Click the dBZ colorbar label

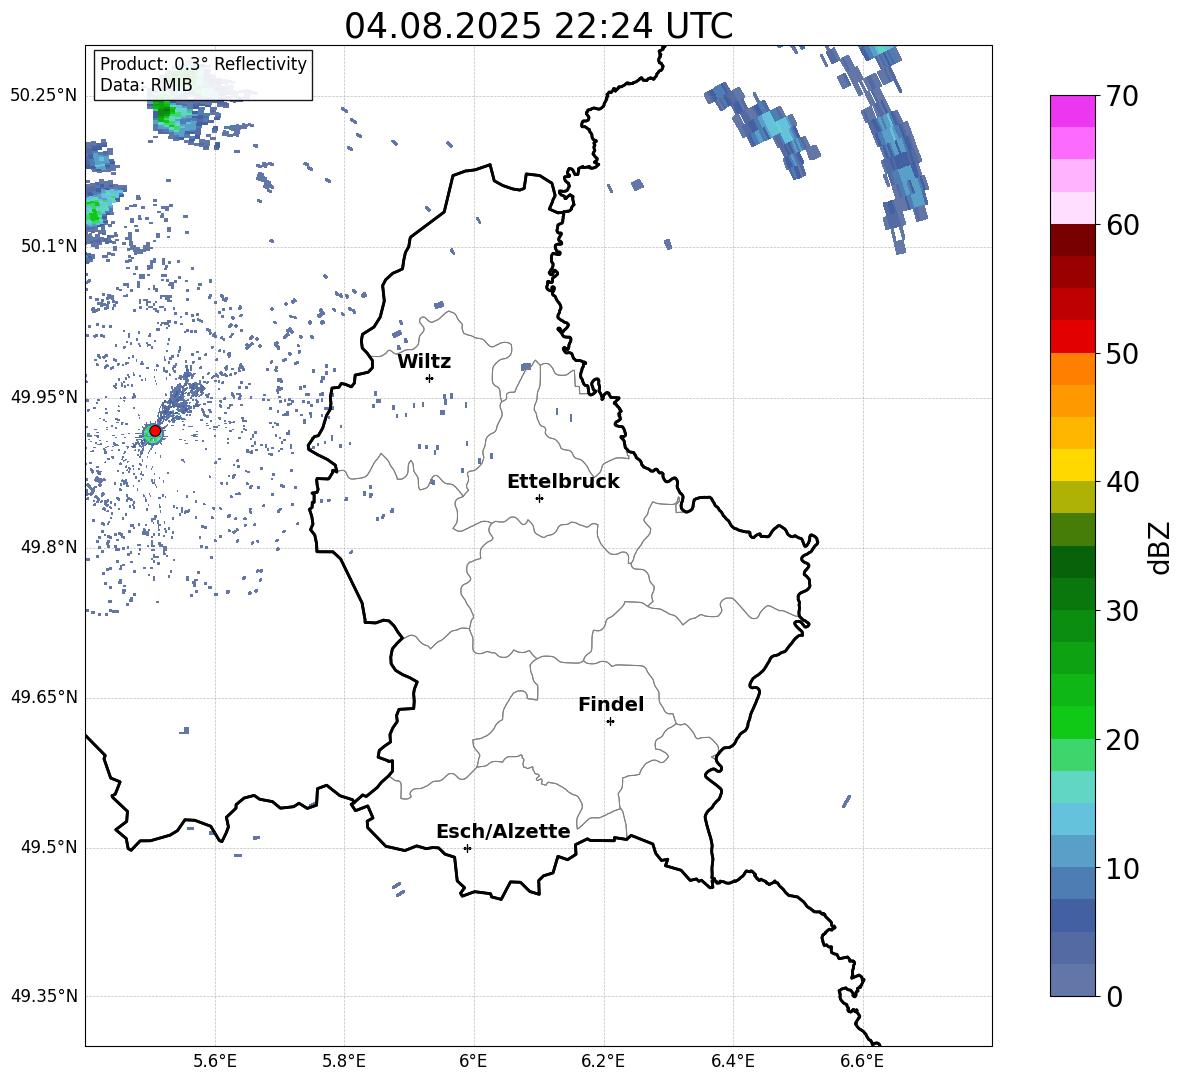[x=1160, y=547]
